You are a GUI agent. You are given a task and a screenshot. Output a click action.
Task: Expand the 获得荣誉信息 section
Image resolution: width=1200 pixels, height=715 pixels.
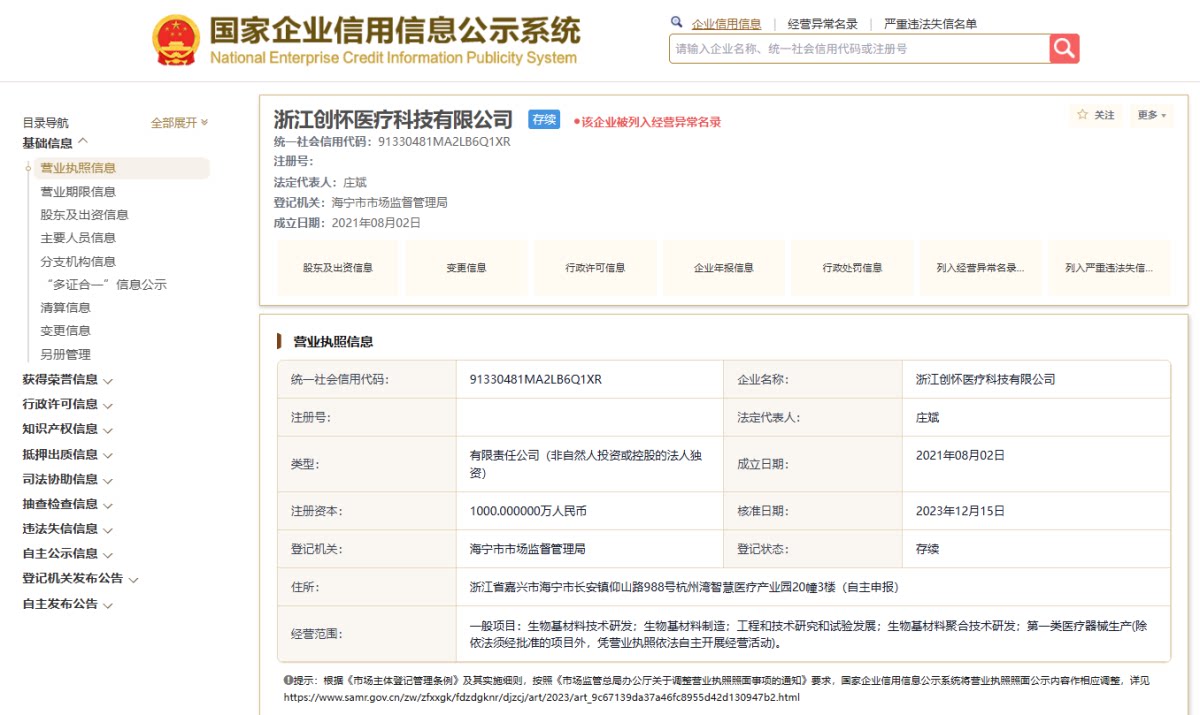click(x=68, y=380)
